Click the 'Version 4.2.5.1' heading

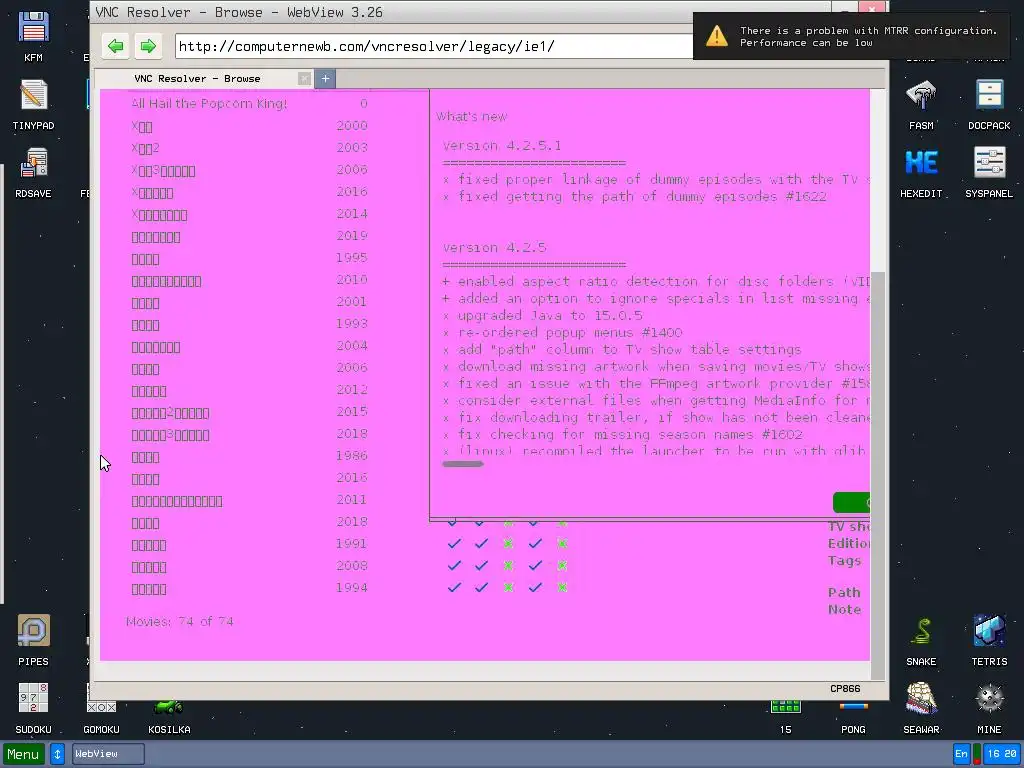[502, 146]
